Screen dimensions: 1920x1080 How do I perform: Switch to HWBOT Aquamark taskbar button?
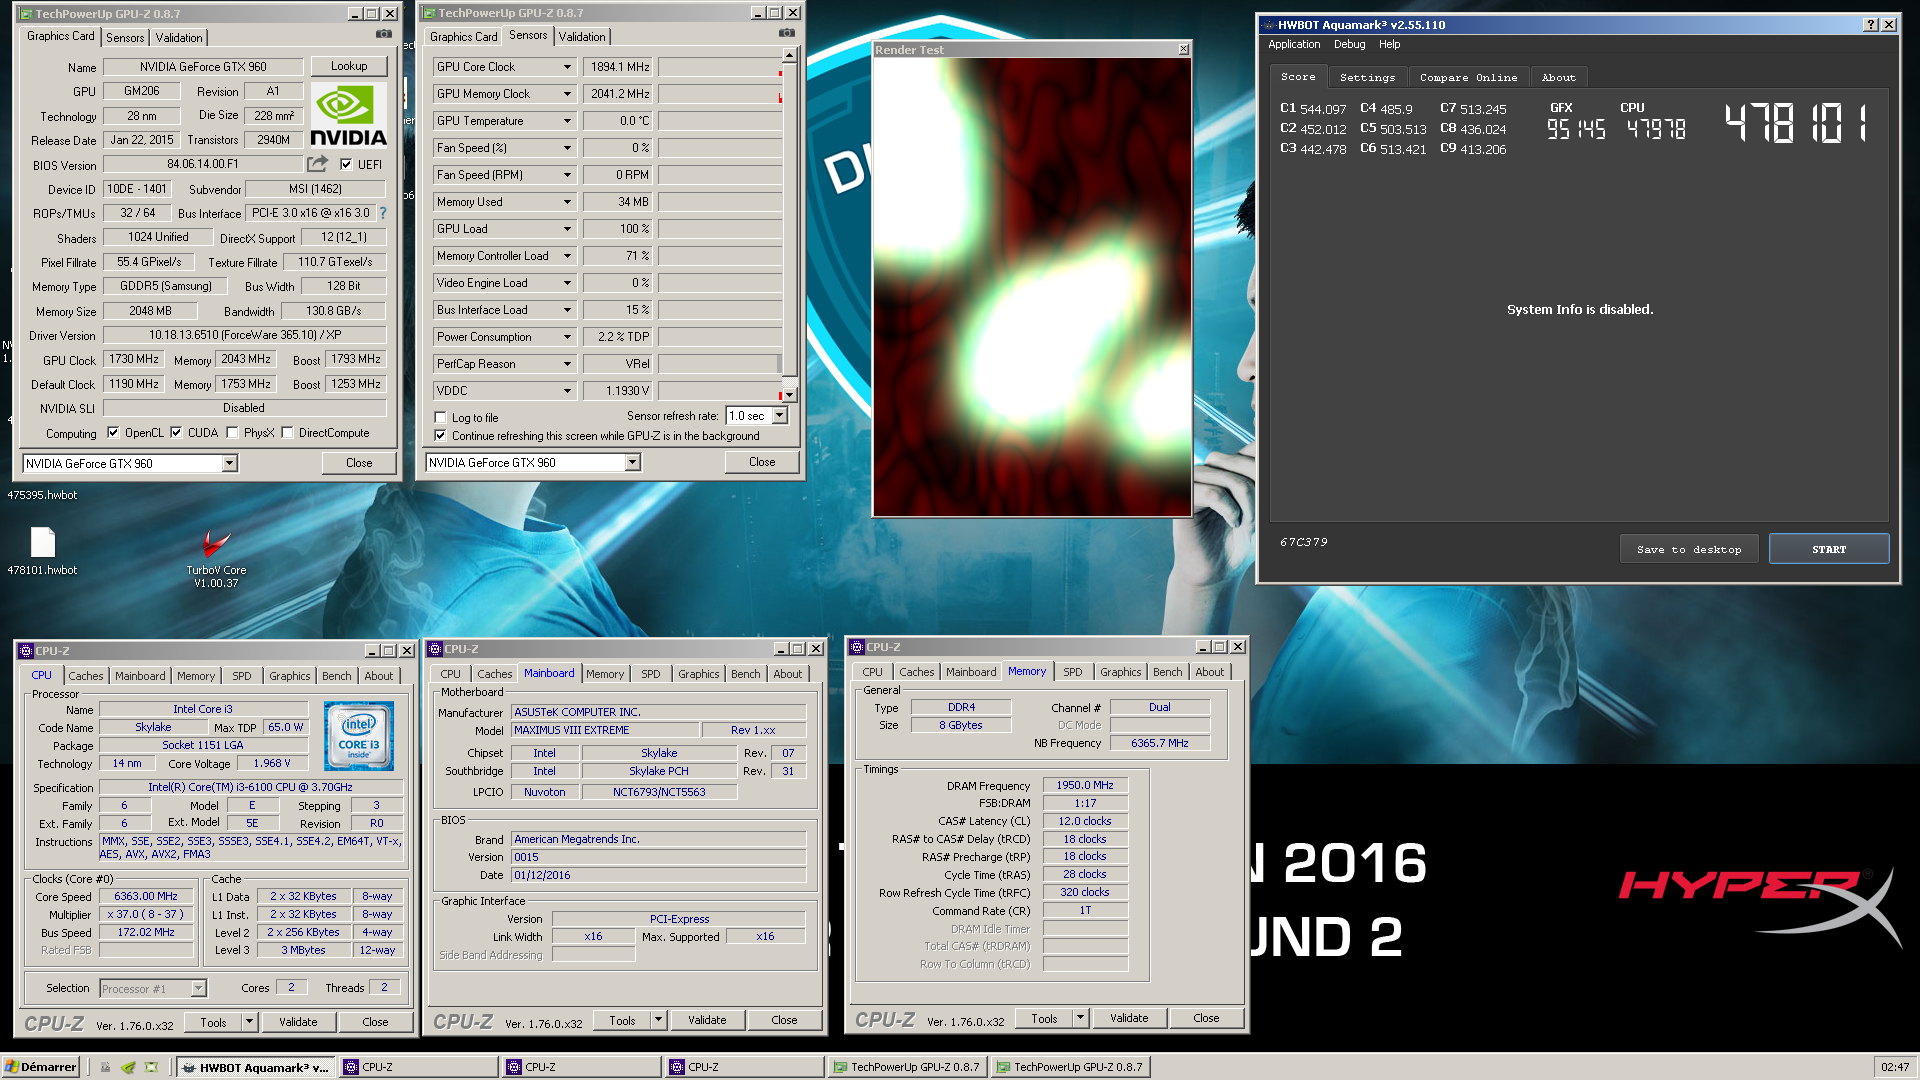[x=255, y=1067]
